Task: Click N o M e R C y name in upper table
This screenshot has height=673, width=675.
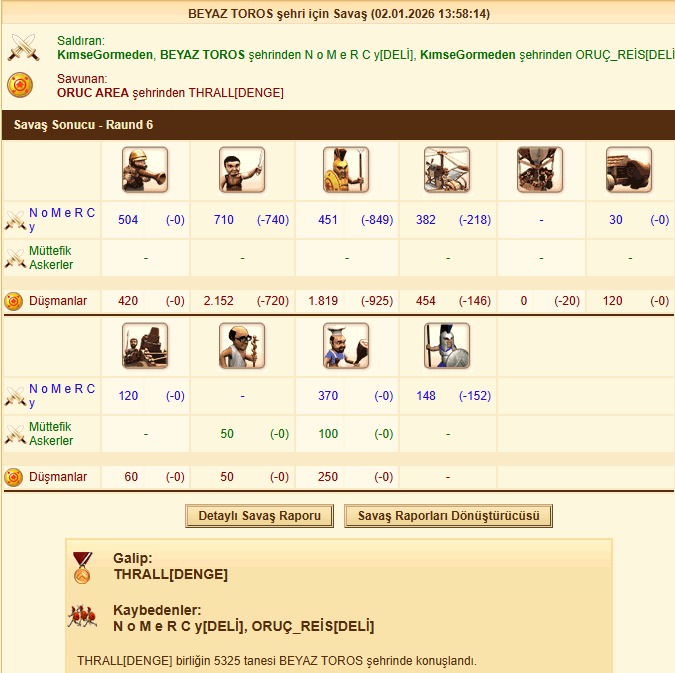Action: tap(62, 220)
